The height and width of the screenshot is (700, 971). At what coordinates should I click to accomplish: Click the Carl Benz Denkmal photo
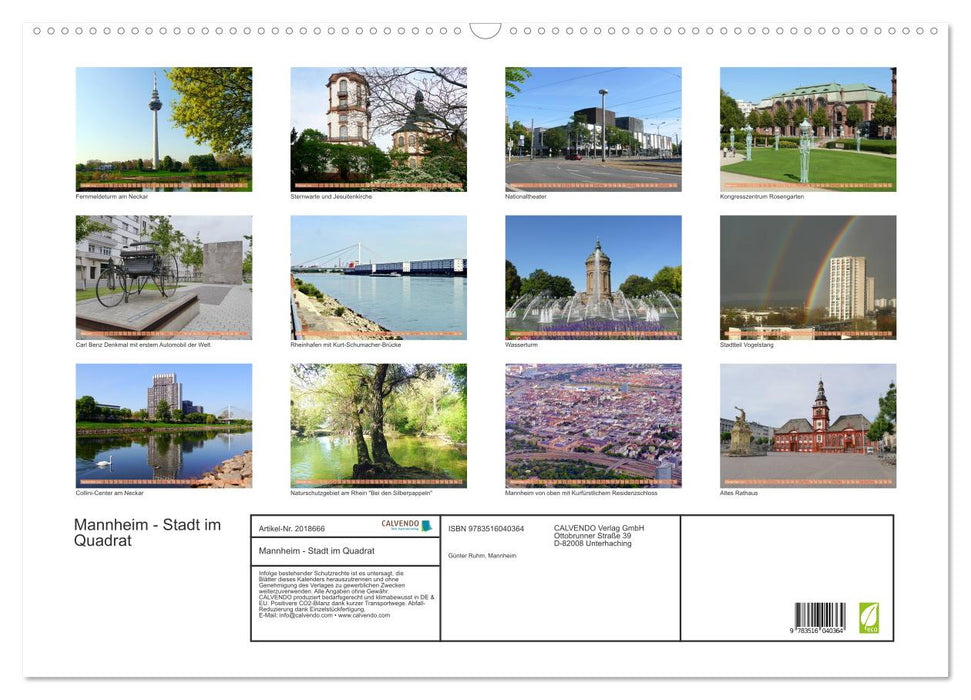click(163, 276)
